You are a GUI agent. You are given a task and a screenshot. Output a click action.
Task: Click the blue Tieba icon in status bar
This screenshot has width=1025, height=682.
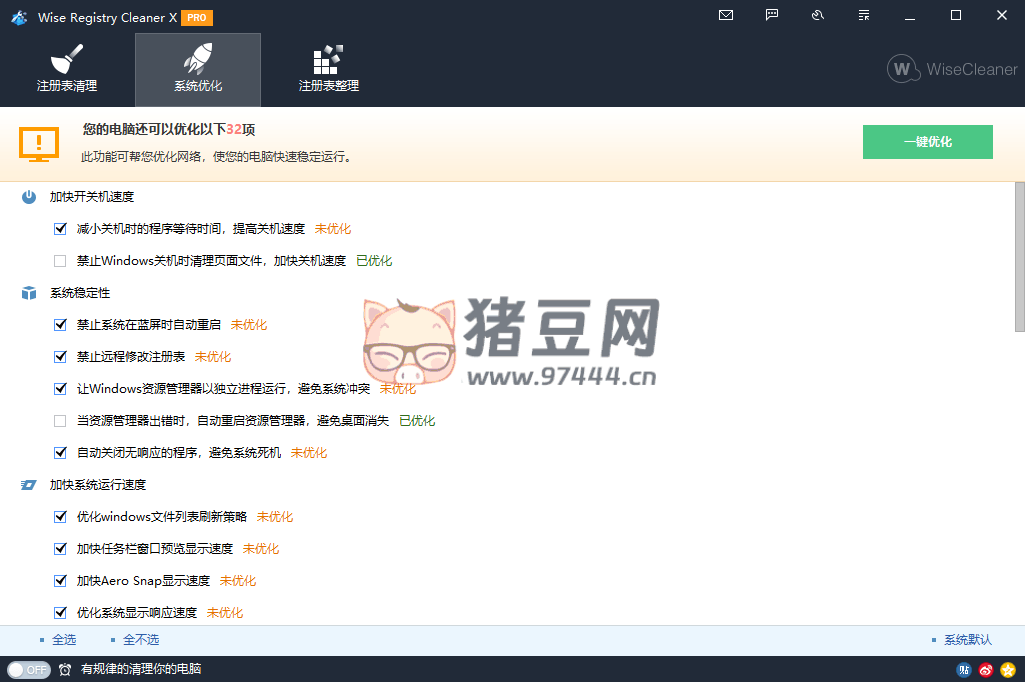[964, 670]
